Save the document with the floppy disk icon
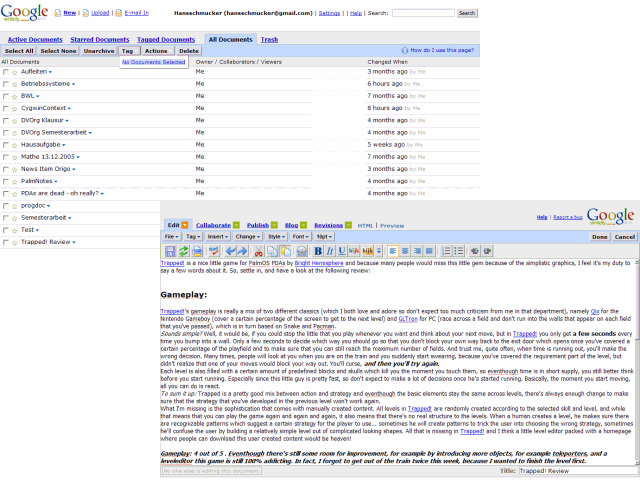The image size is (640, 480). [170, 251]
